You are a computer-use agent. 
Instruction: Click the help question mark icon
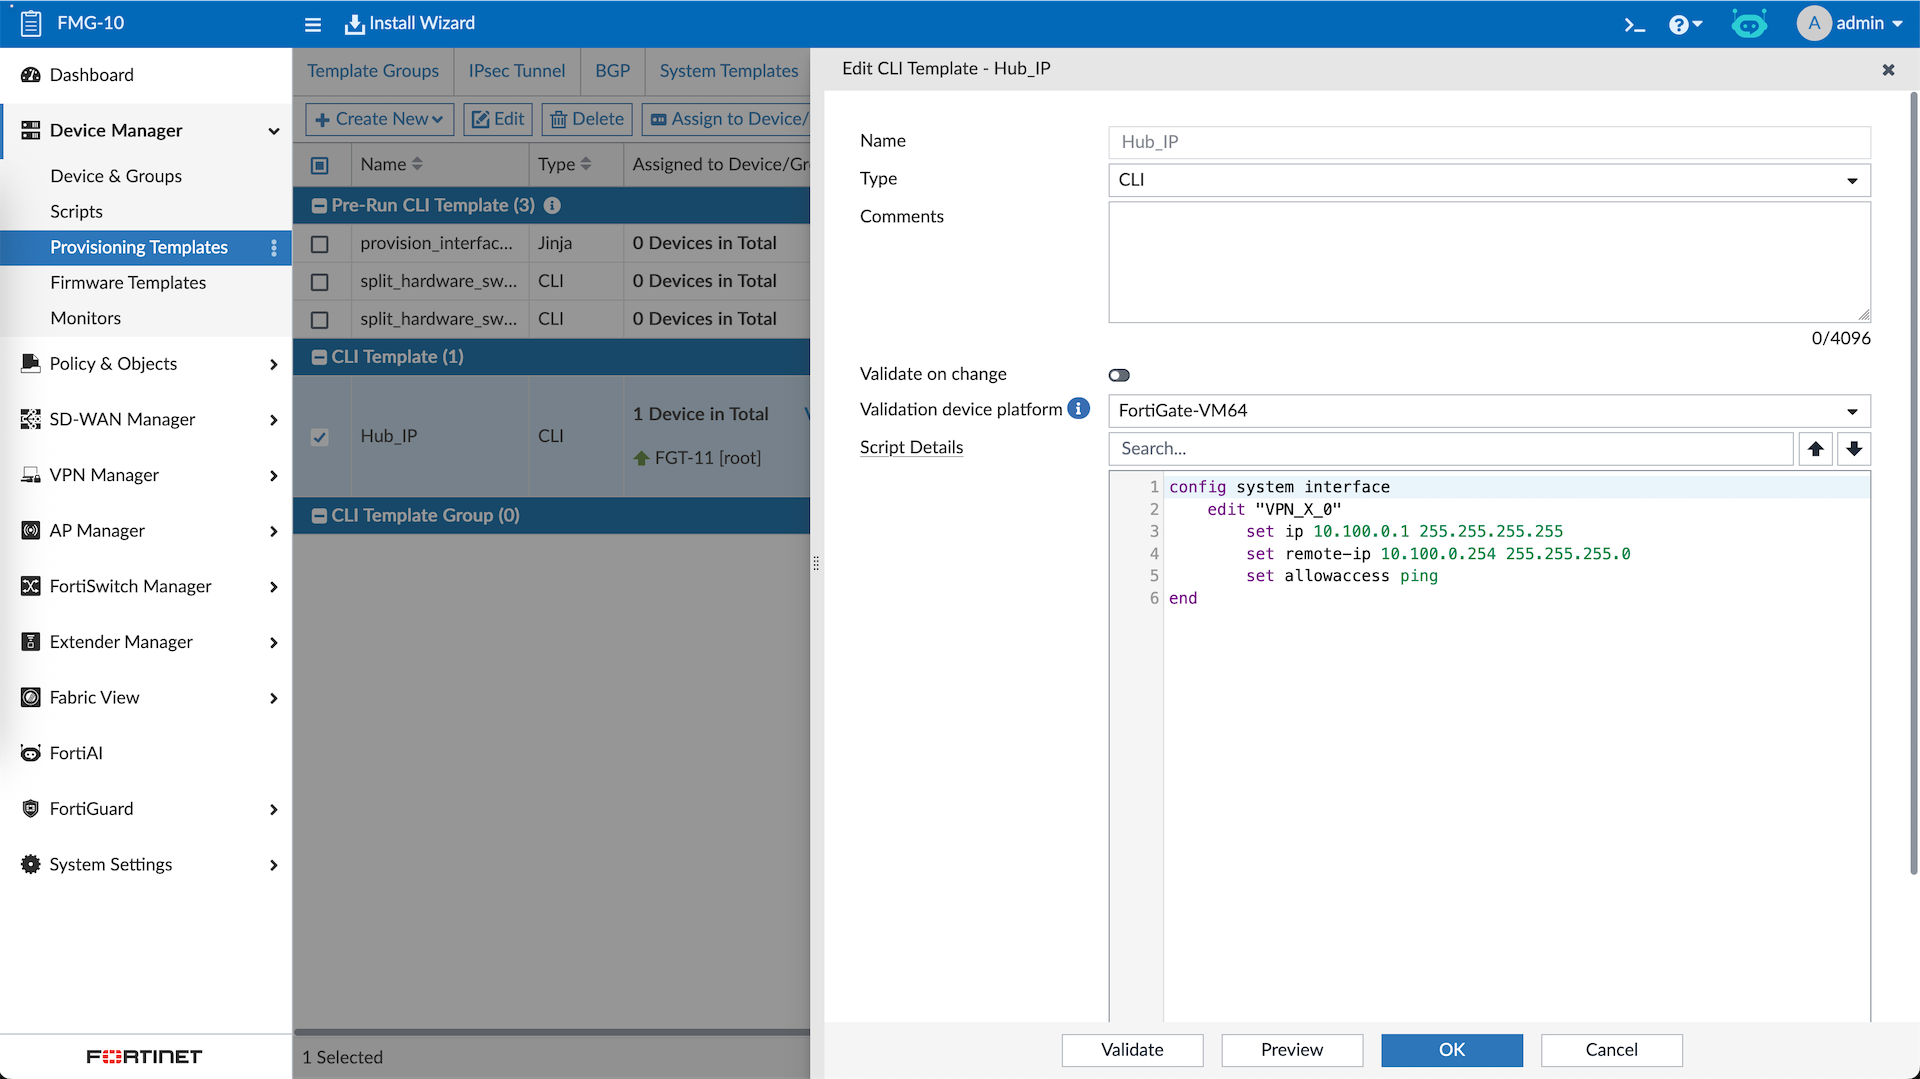1679,24
